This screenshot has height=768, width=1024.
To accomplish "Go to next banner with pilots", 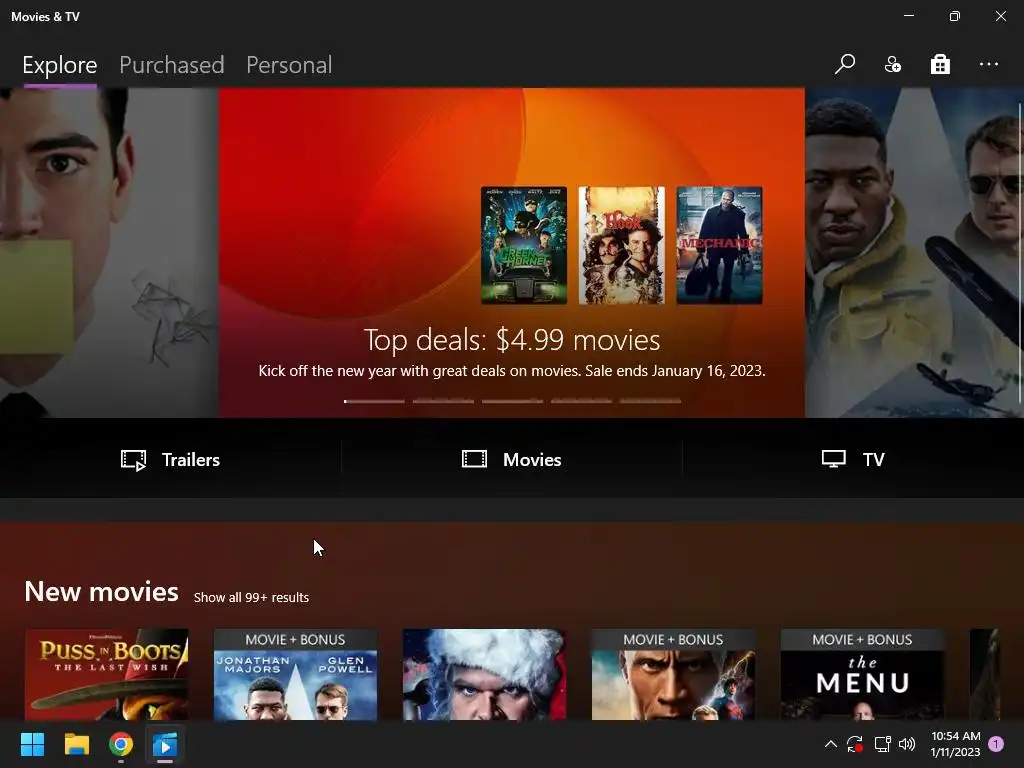I will 912,253.
